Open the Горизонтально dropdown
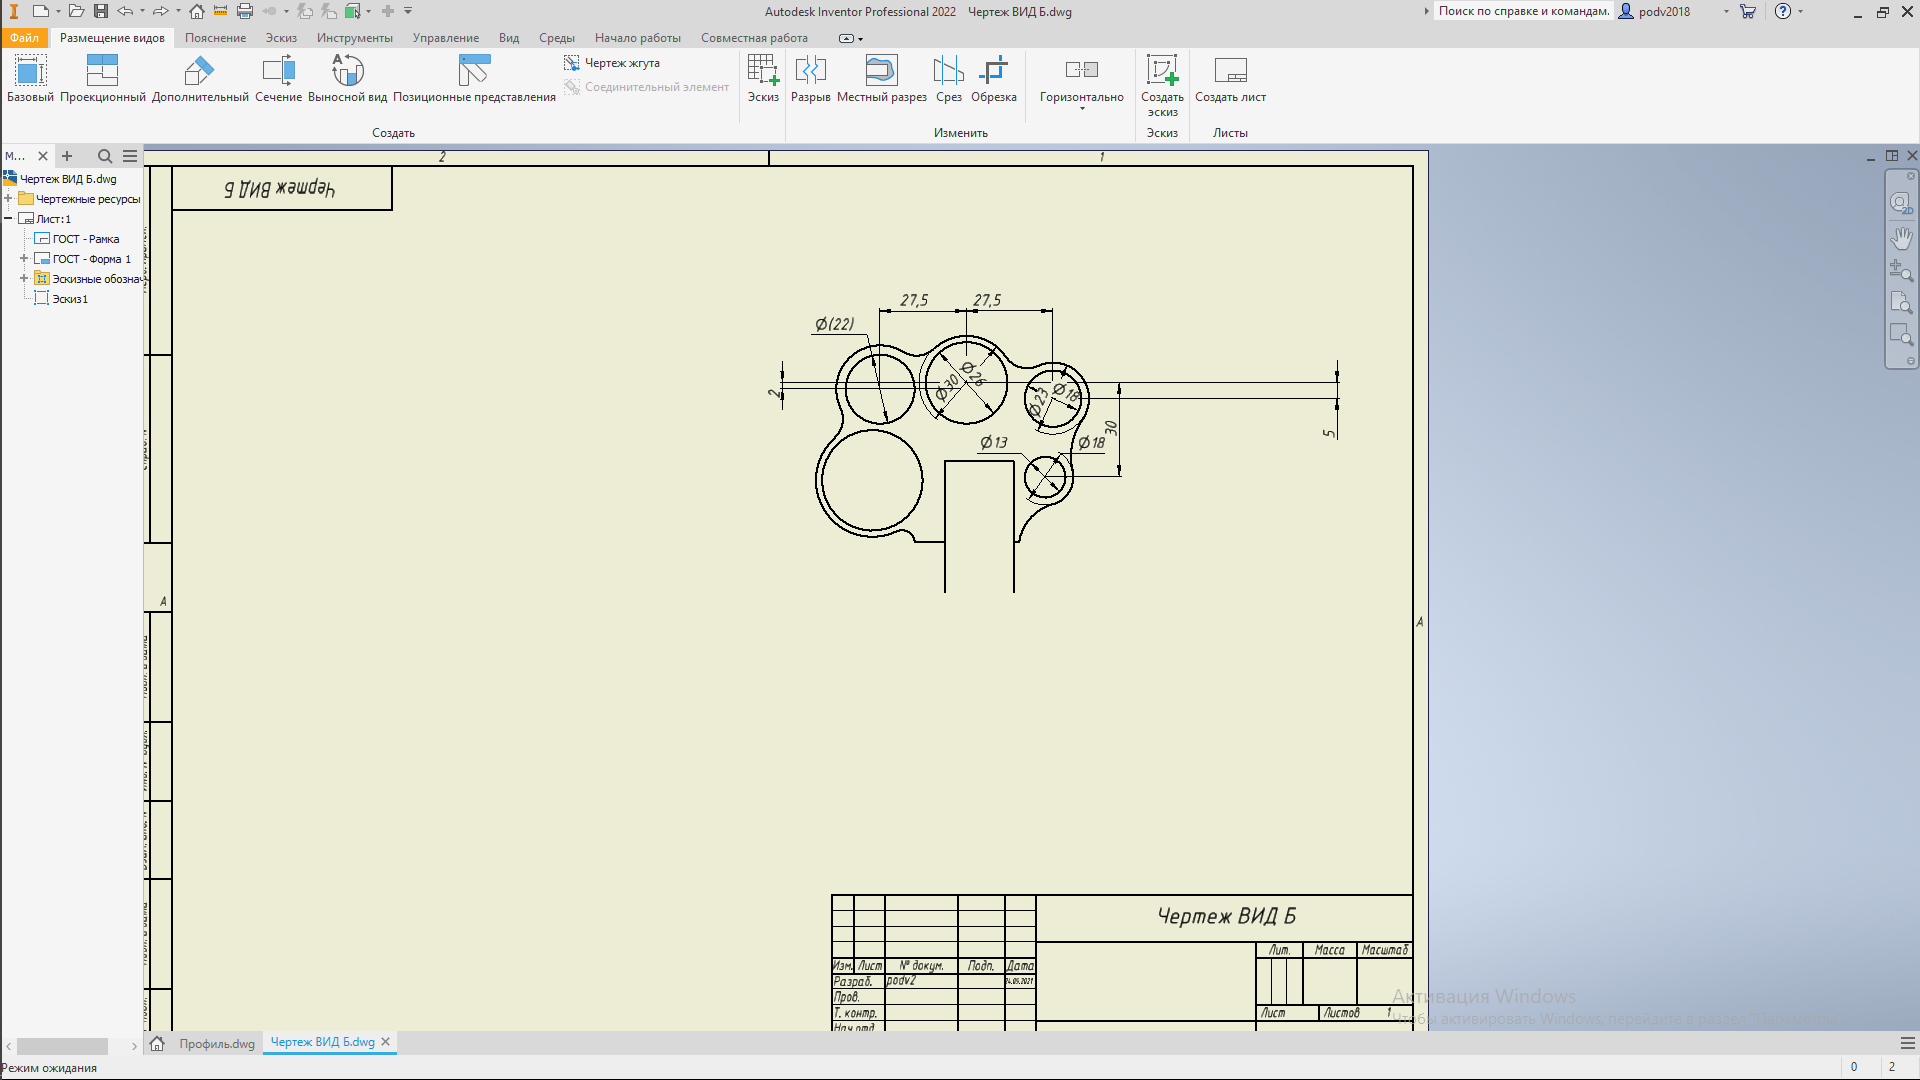Image resolution: width=1920 pixels, height=1080 pixels. [x=1081, y=108]
